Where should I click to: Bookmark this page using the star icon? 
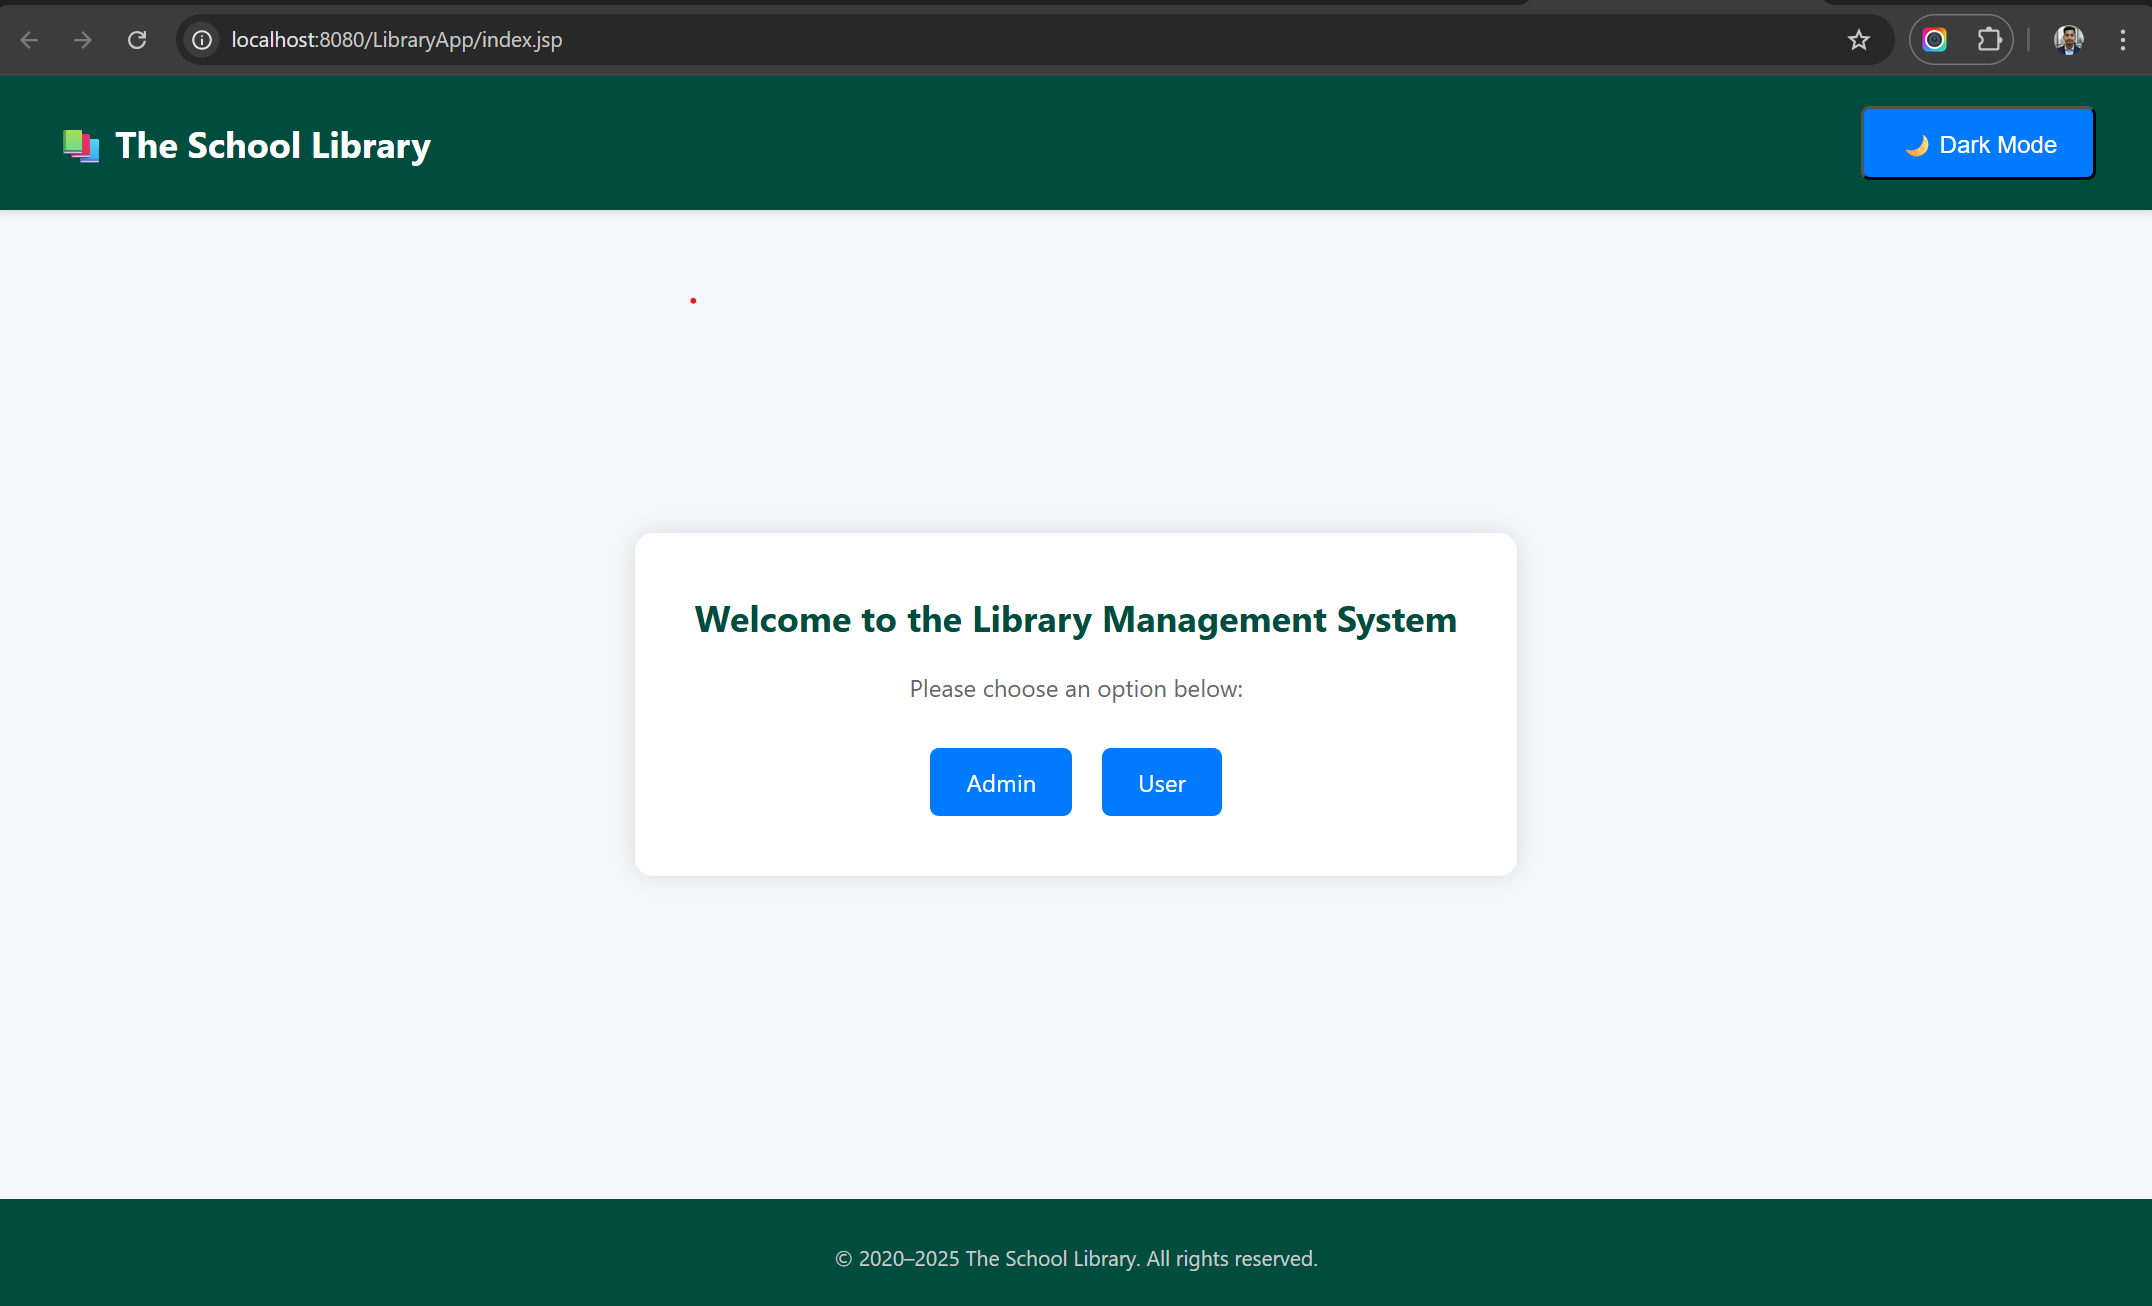pos(1859,39)
